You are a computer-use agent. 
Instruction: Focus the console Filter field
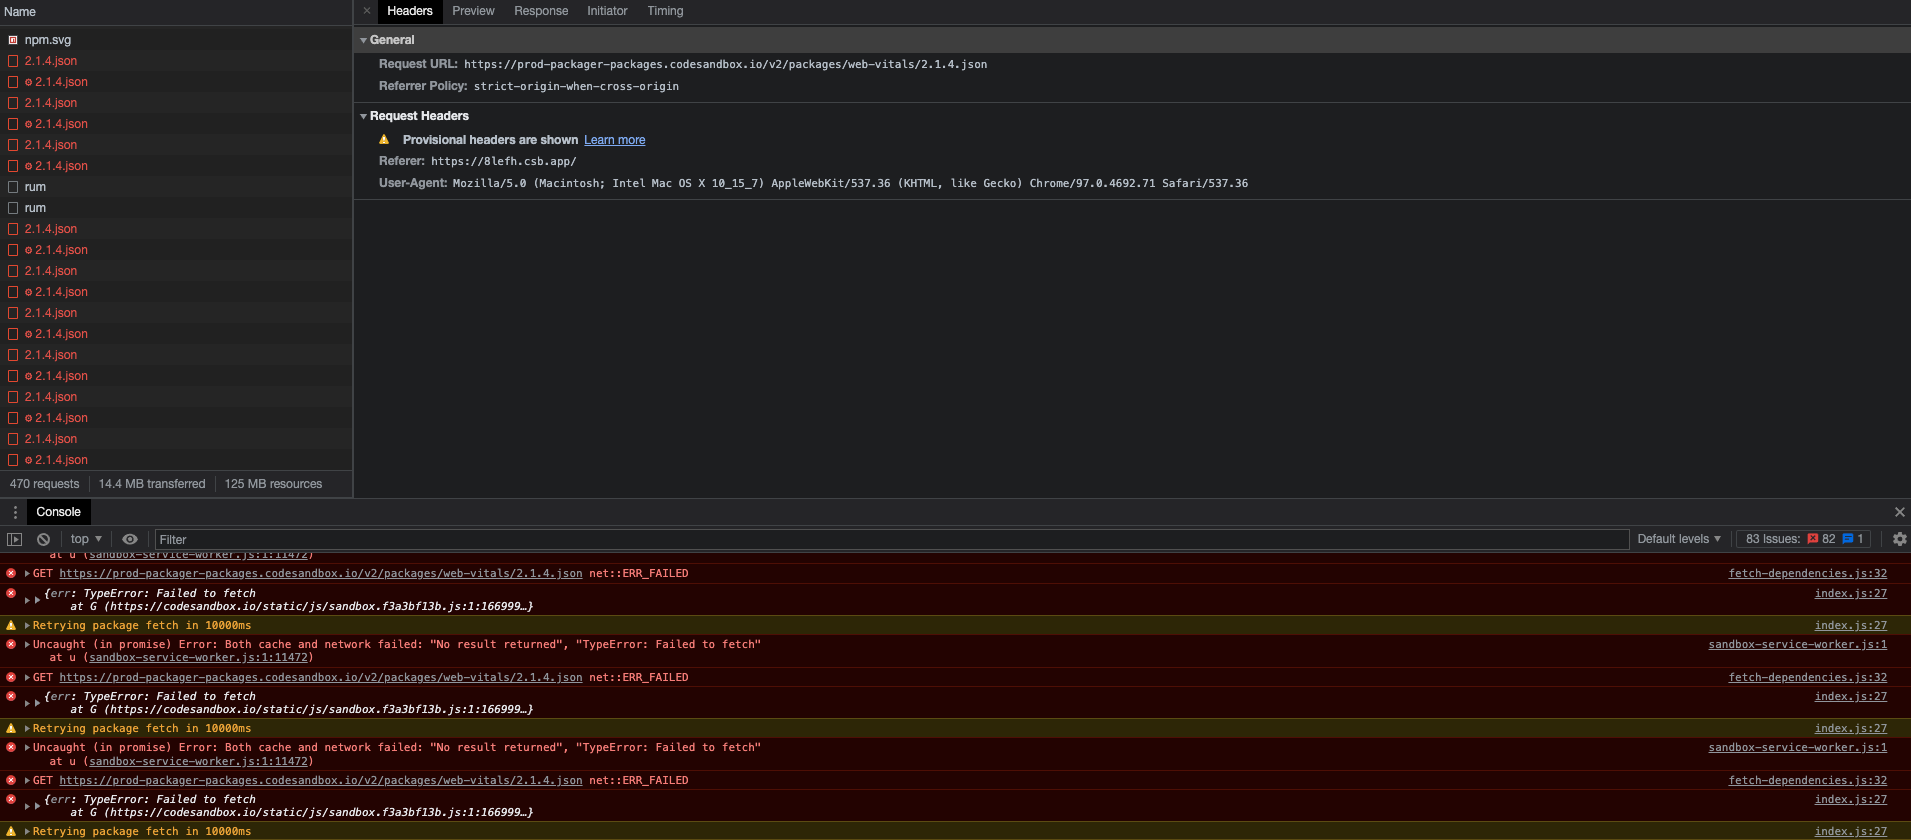point(892,539)
